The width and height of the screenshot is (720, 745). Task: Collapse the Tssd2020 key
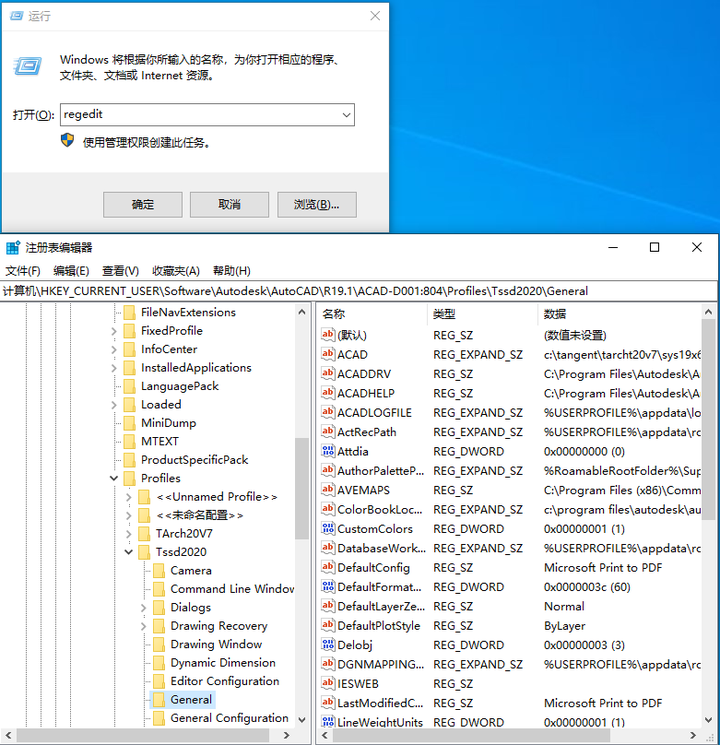tap(129, 552)
